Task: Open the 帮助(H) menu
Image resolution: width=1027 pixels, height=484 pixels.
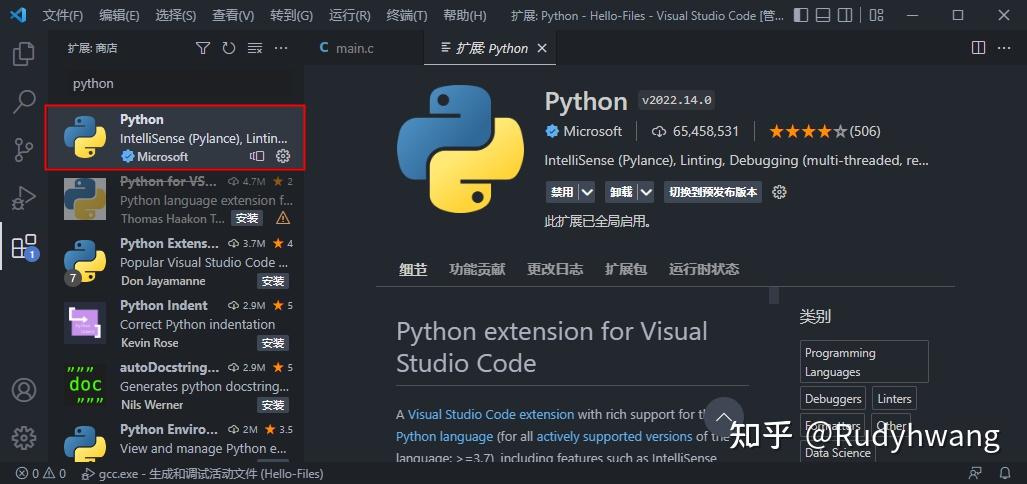Action: 465,15
